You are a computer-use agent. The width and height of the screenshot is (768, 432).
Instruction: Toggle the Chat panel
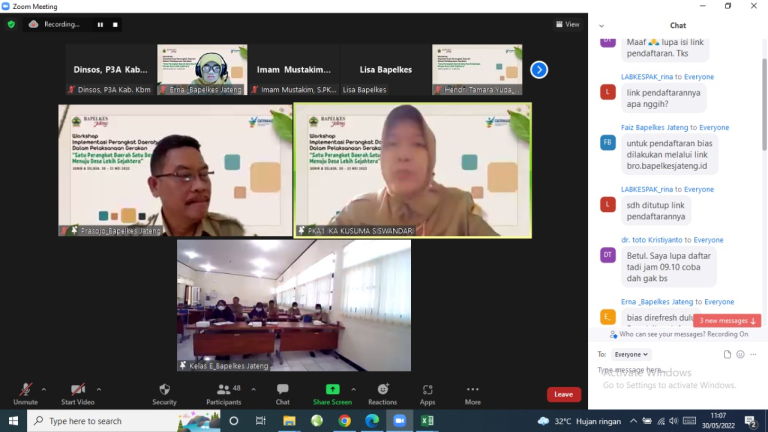283,394
